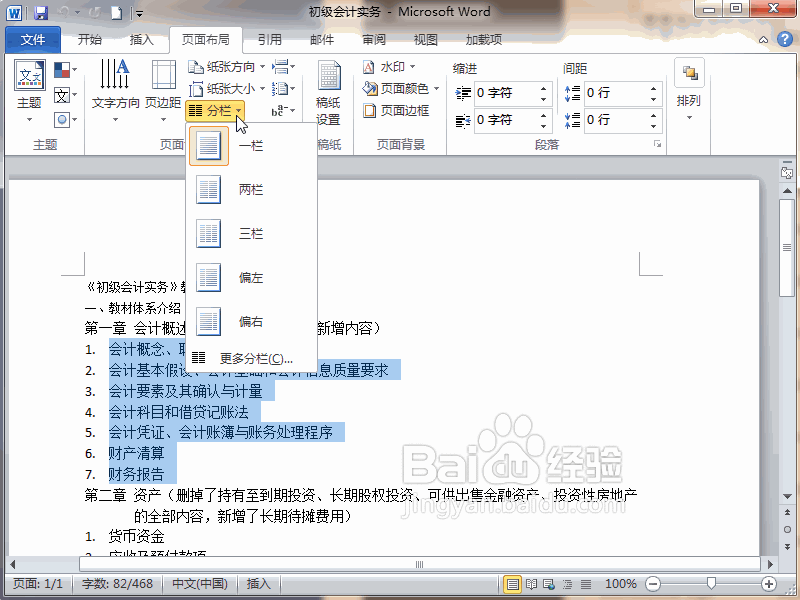Select 偏右 right column layout
The height and width of the screenshot is (600, 800).
[252, 321]
